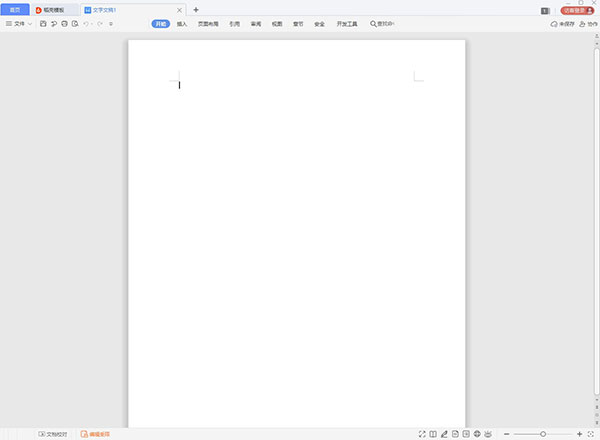Click the zoom out minus icon
The width and height of the screenshot is (600, 440).
tap(507, 434)
